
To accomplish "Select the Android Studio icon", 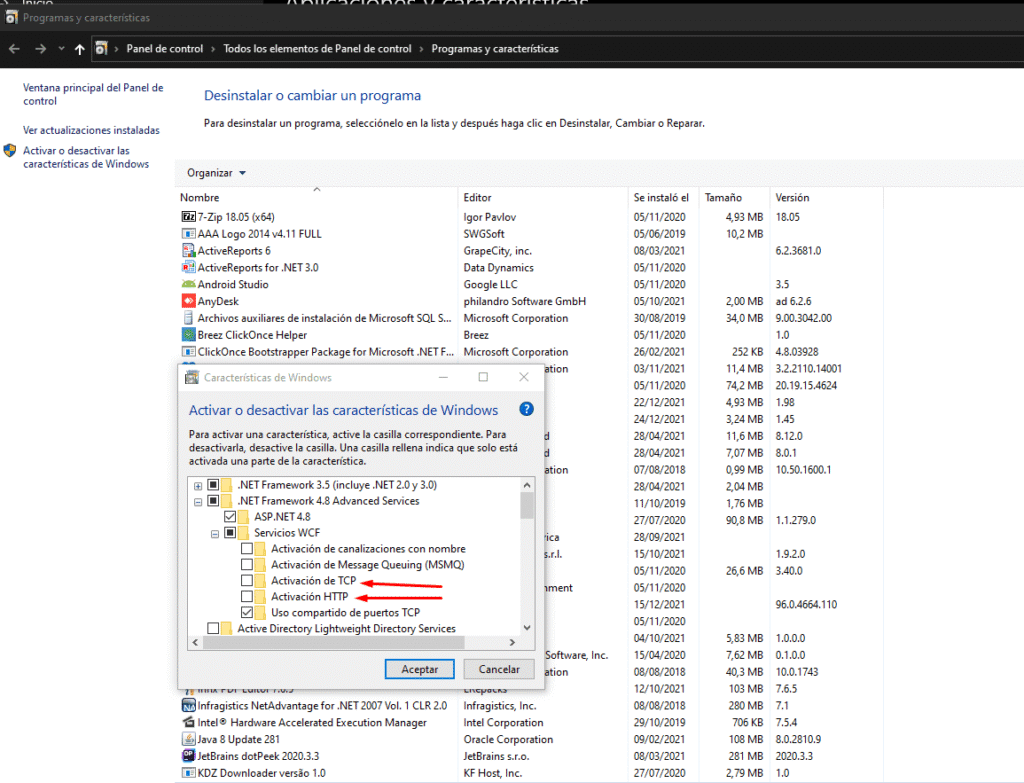I will click(x=188, y=284).
